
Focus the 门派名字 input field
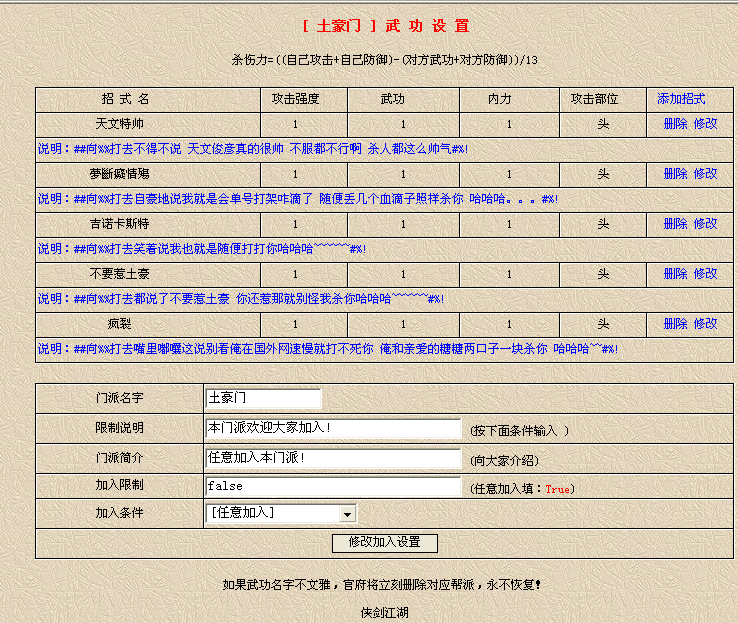click(263, 398)
